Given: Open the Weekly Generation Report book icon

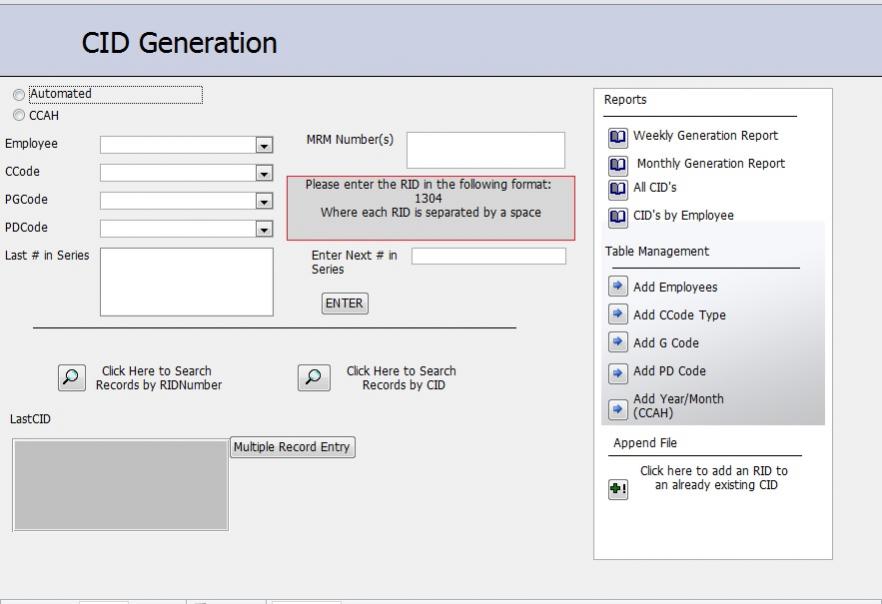Looking at the screenshot, I should 618,138.
